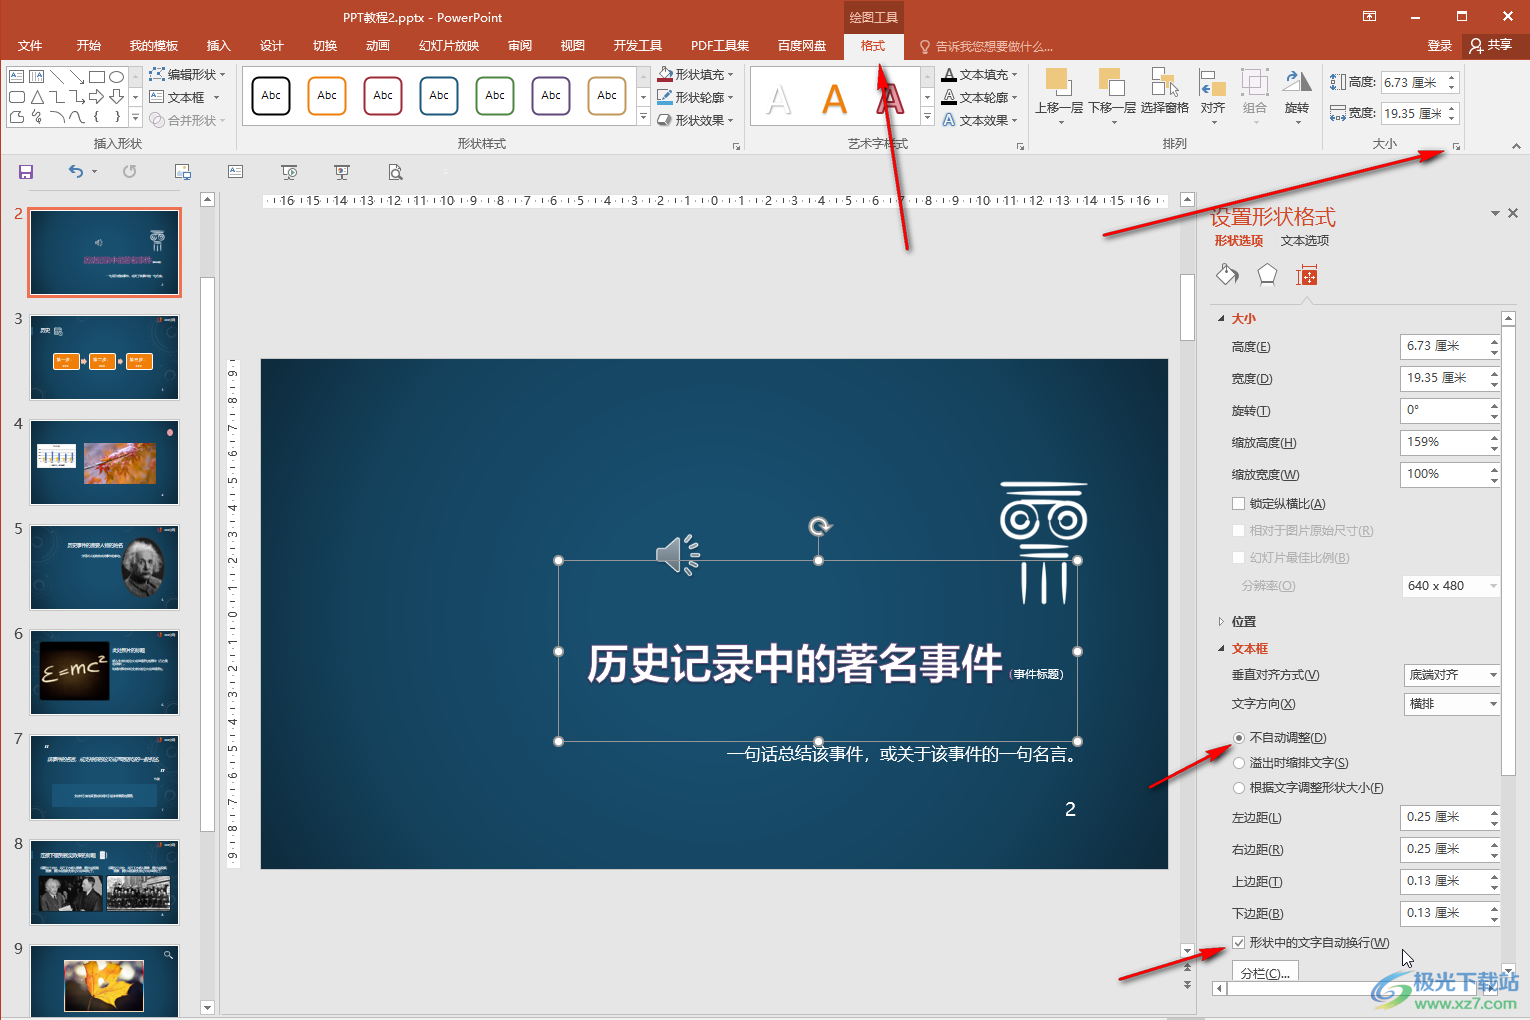This screenshot has width=1530, height=1020.
Task: Select slide 6 thumbnail E=mc²
Action: 104,672
